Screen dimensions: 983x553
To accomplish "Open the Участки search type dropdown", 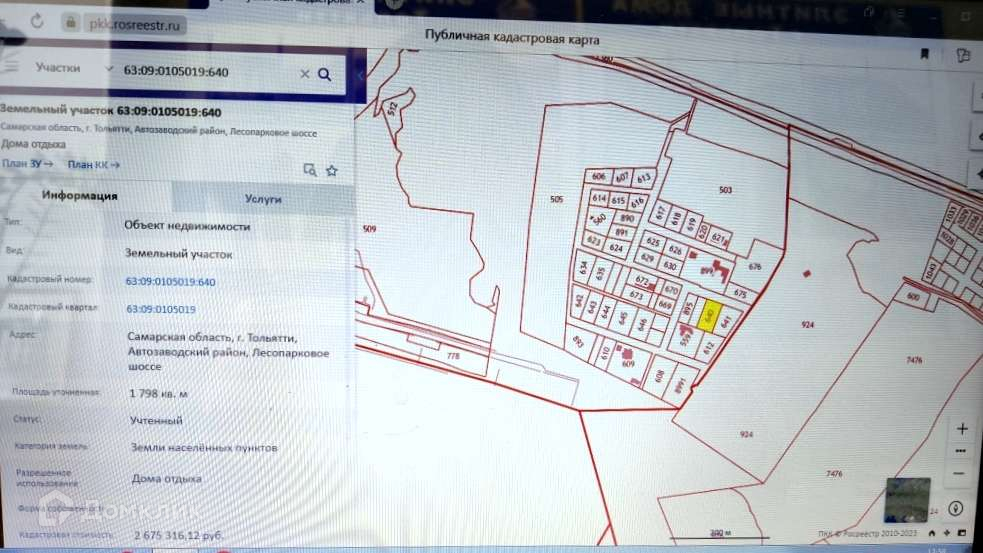I will click(x=74, y=68).
